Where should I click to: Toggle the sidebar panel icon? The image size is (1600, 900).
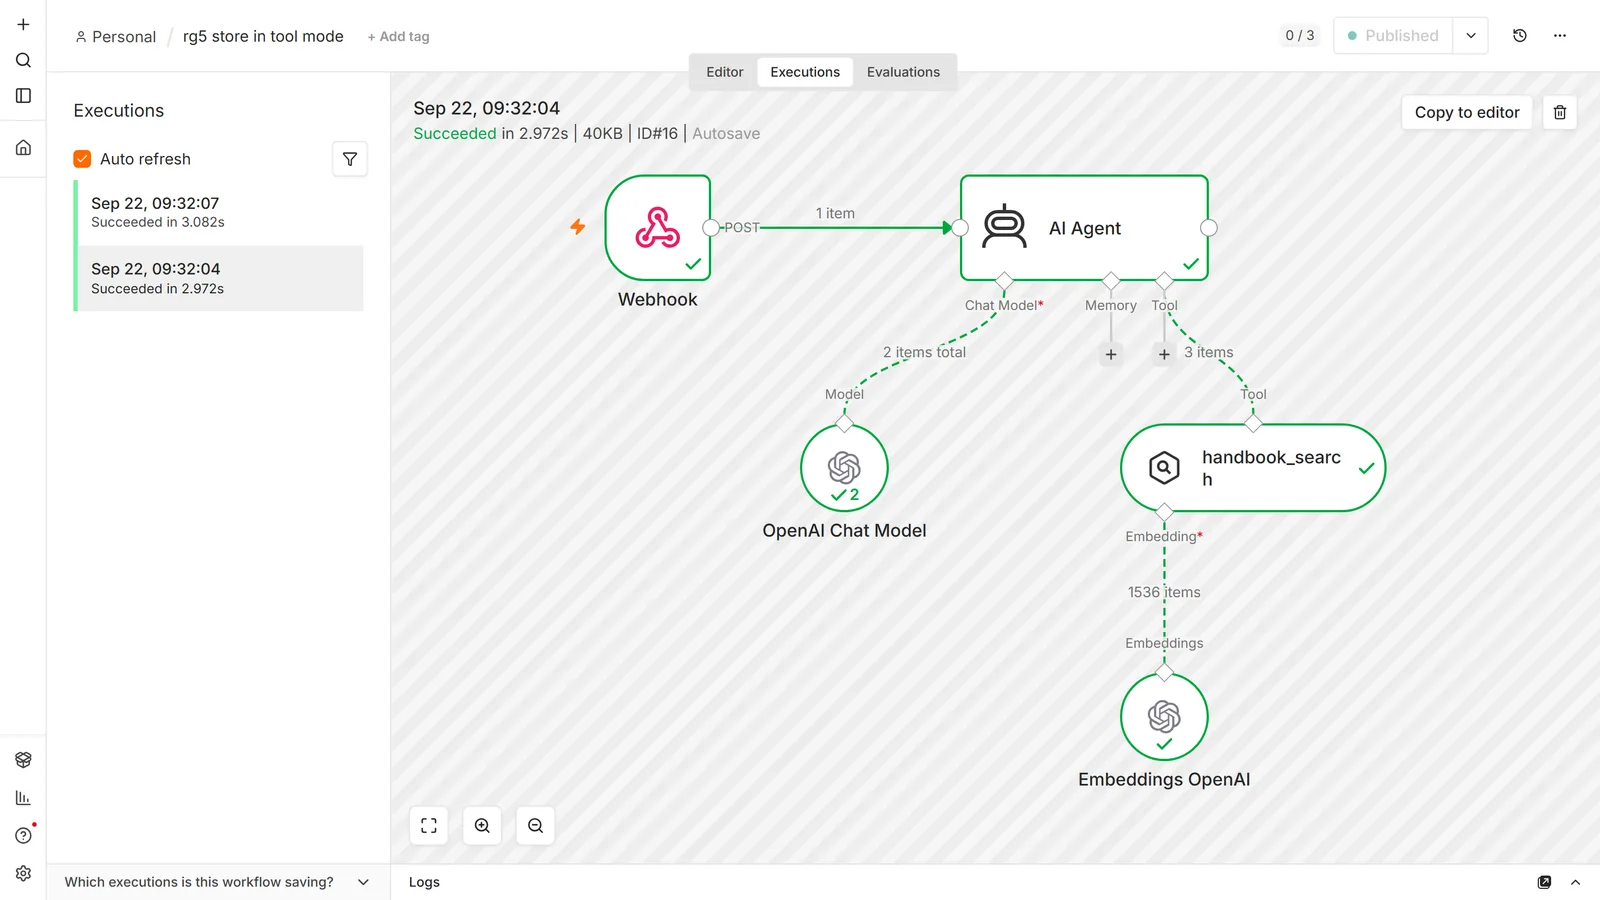[x=23, y=96]
